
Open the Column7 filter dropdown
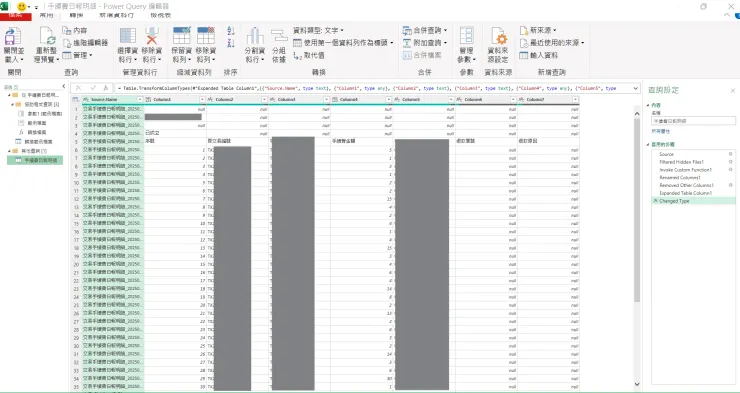575,100
